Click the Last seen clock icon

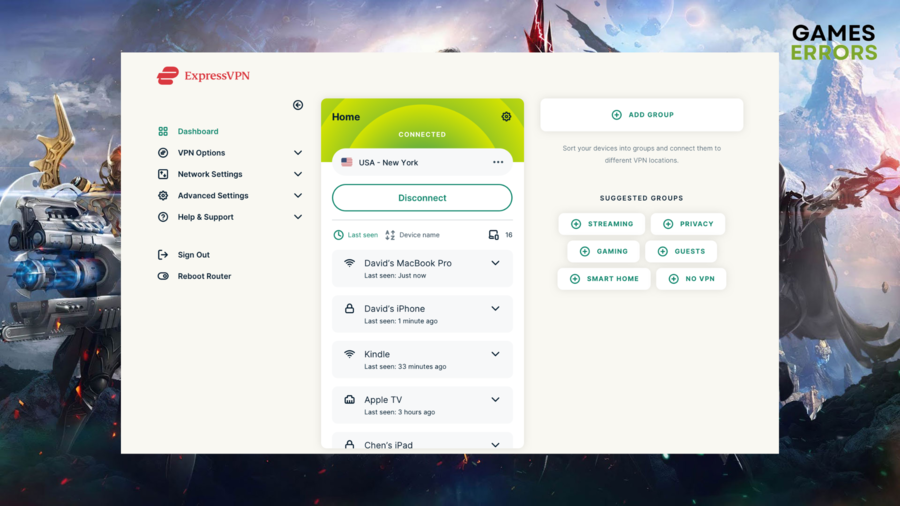pos(339,235)
